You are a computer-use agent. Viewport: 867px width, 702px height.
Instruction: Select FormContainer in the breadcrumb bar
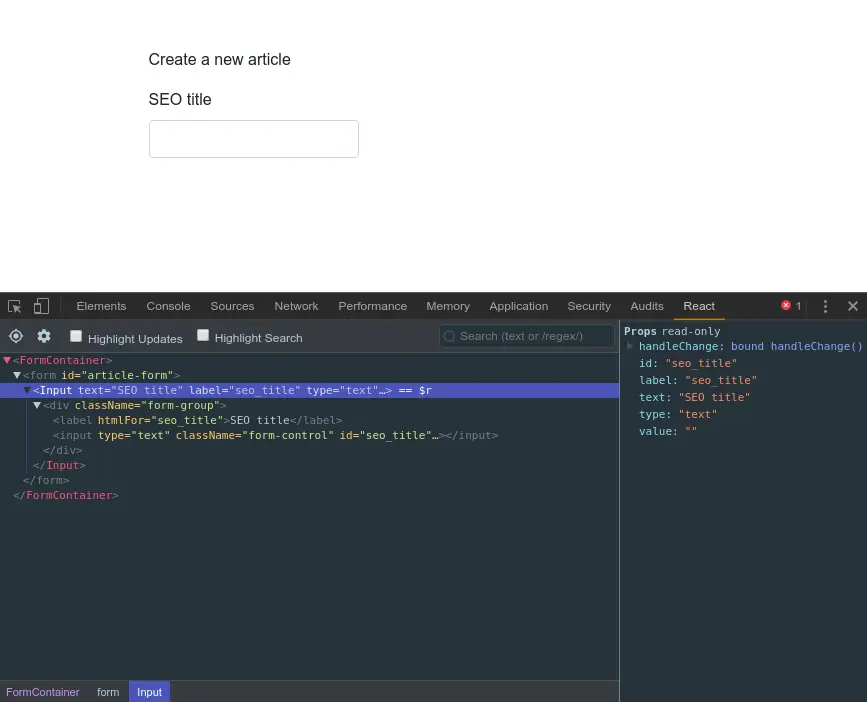42,691
